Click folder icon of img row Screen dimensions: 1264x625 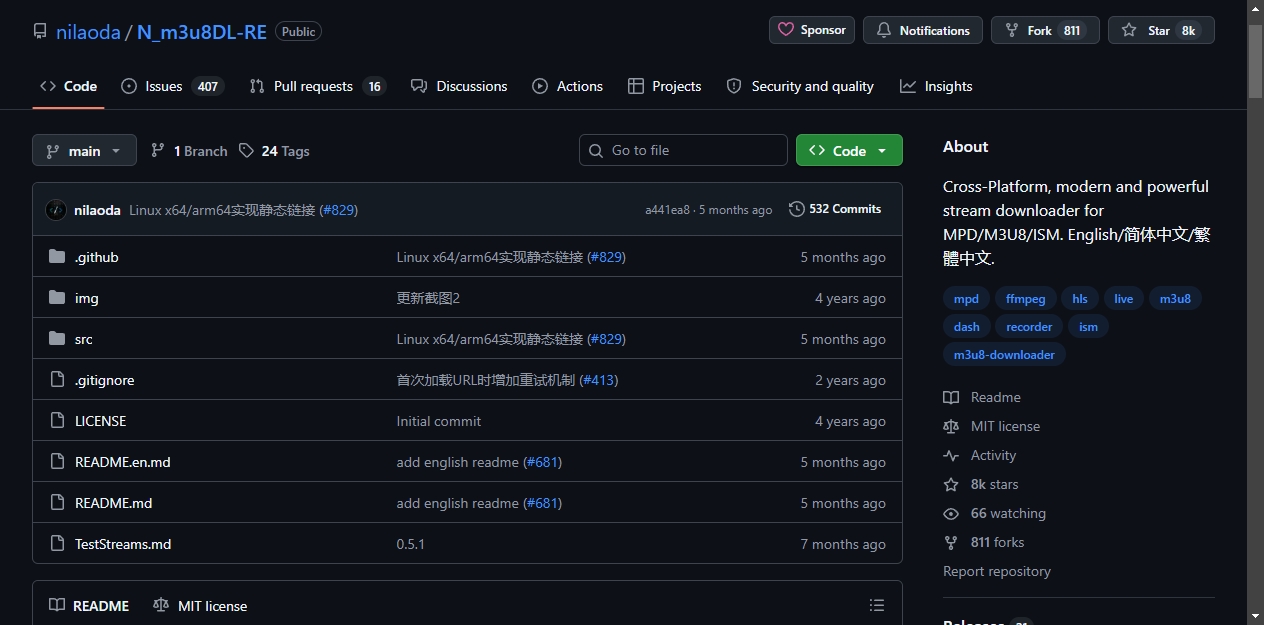click(57, 298)
